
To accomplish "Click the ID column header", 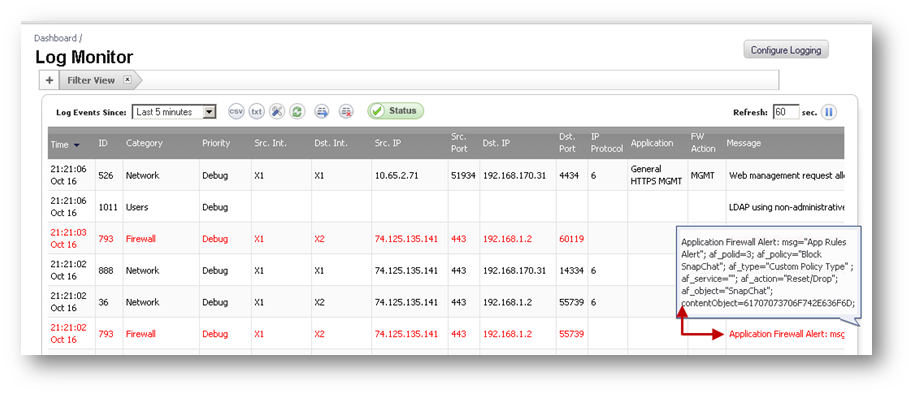I will click(x=103, y=143).
